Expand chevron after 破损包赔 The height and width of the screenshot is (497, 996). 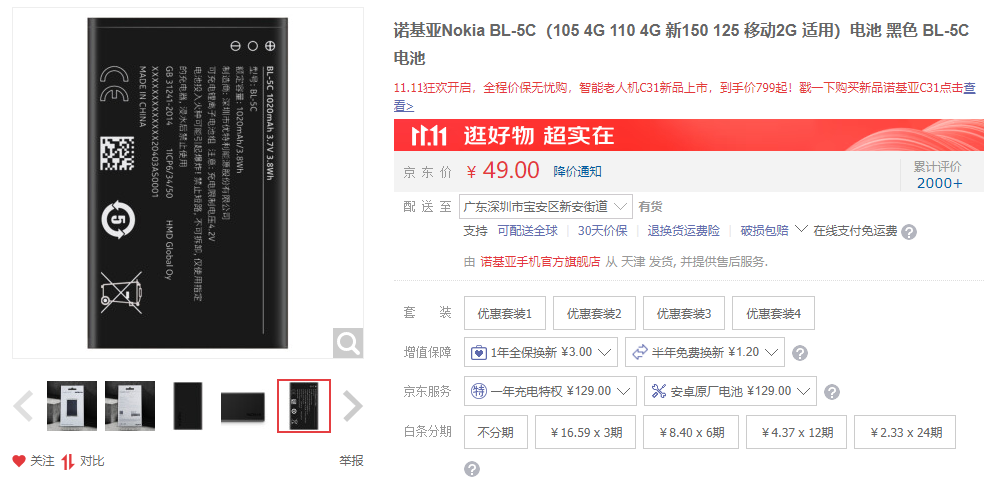801,229
